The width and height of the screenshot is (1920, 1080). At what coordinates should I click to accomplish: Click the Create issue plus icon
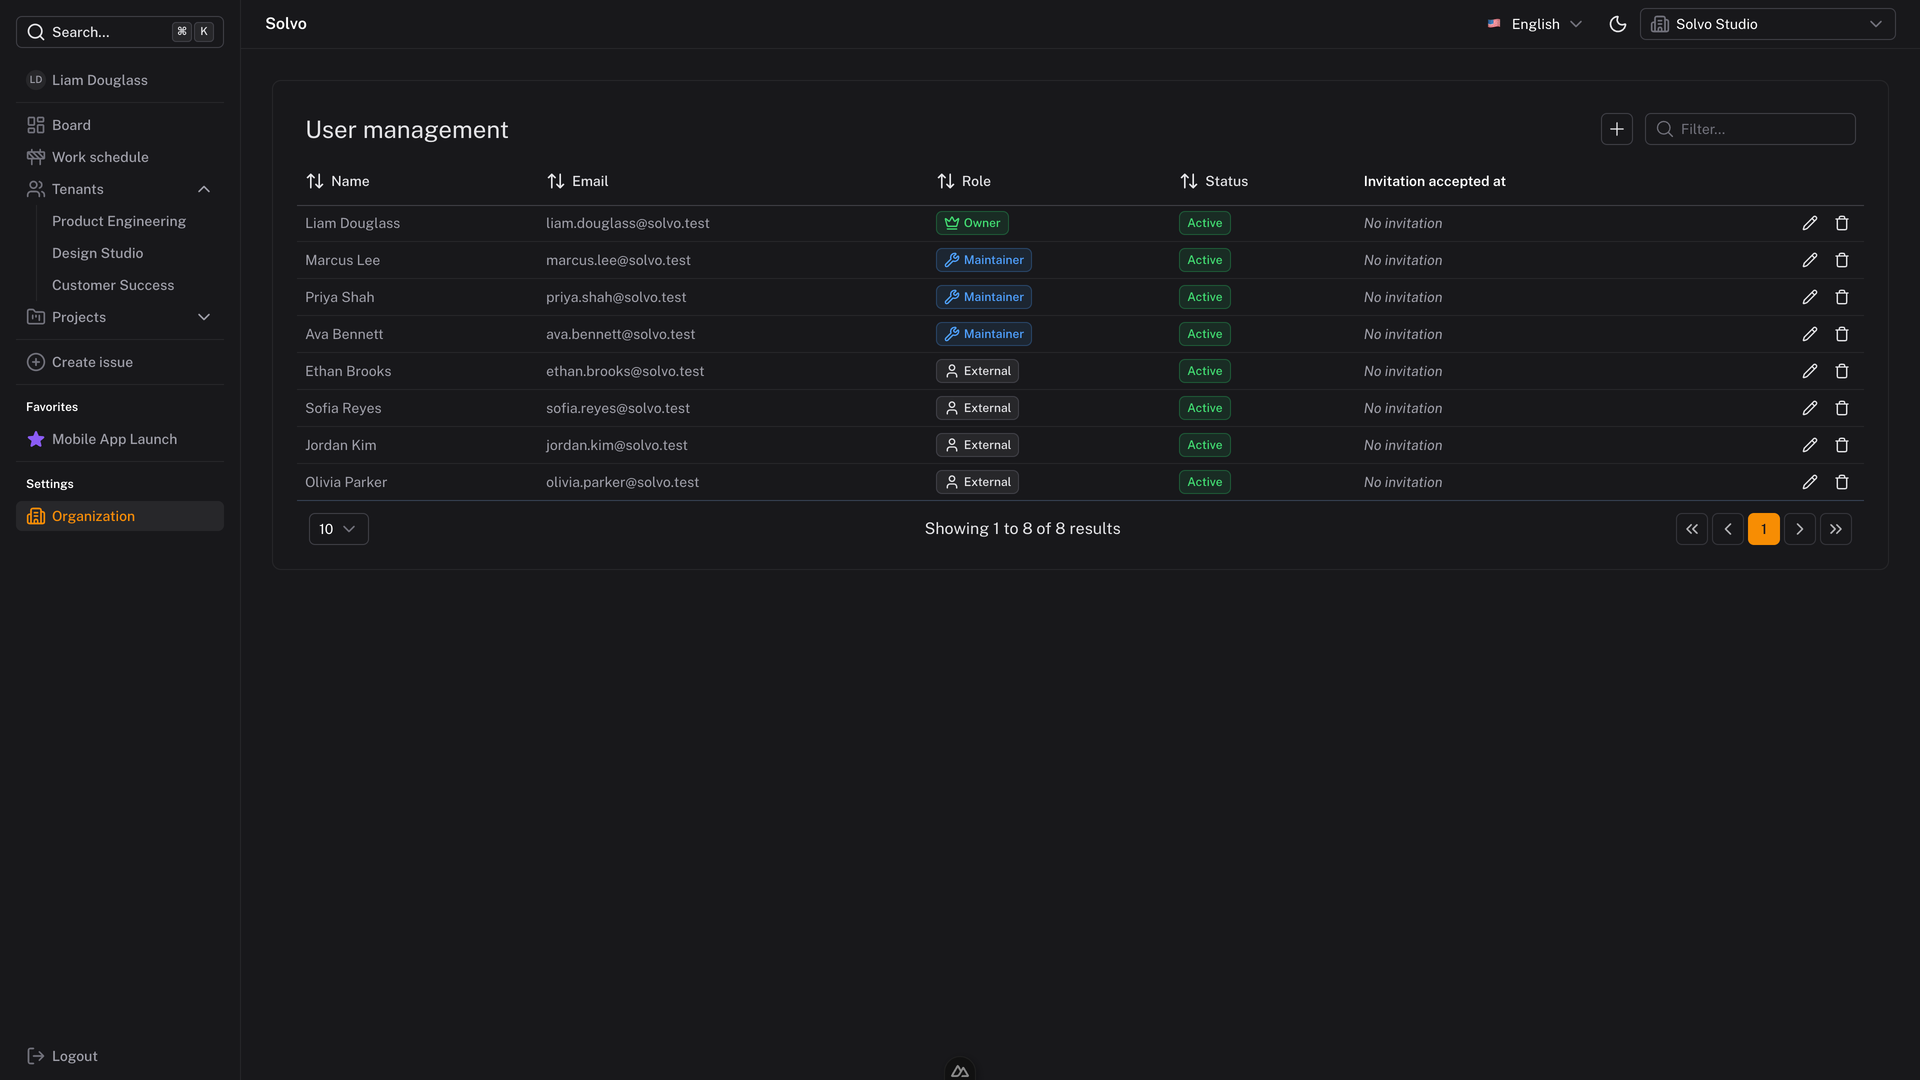point(35,361)
